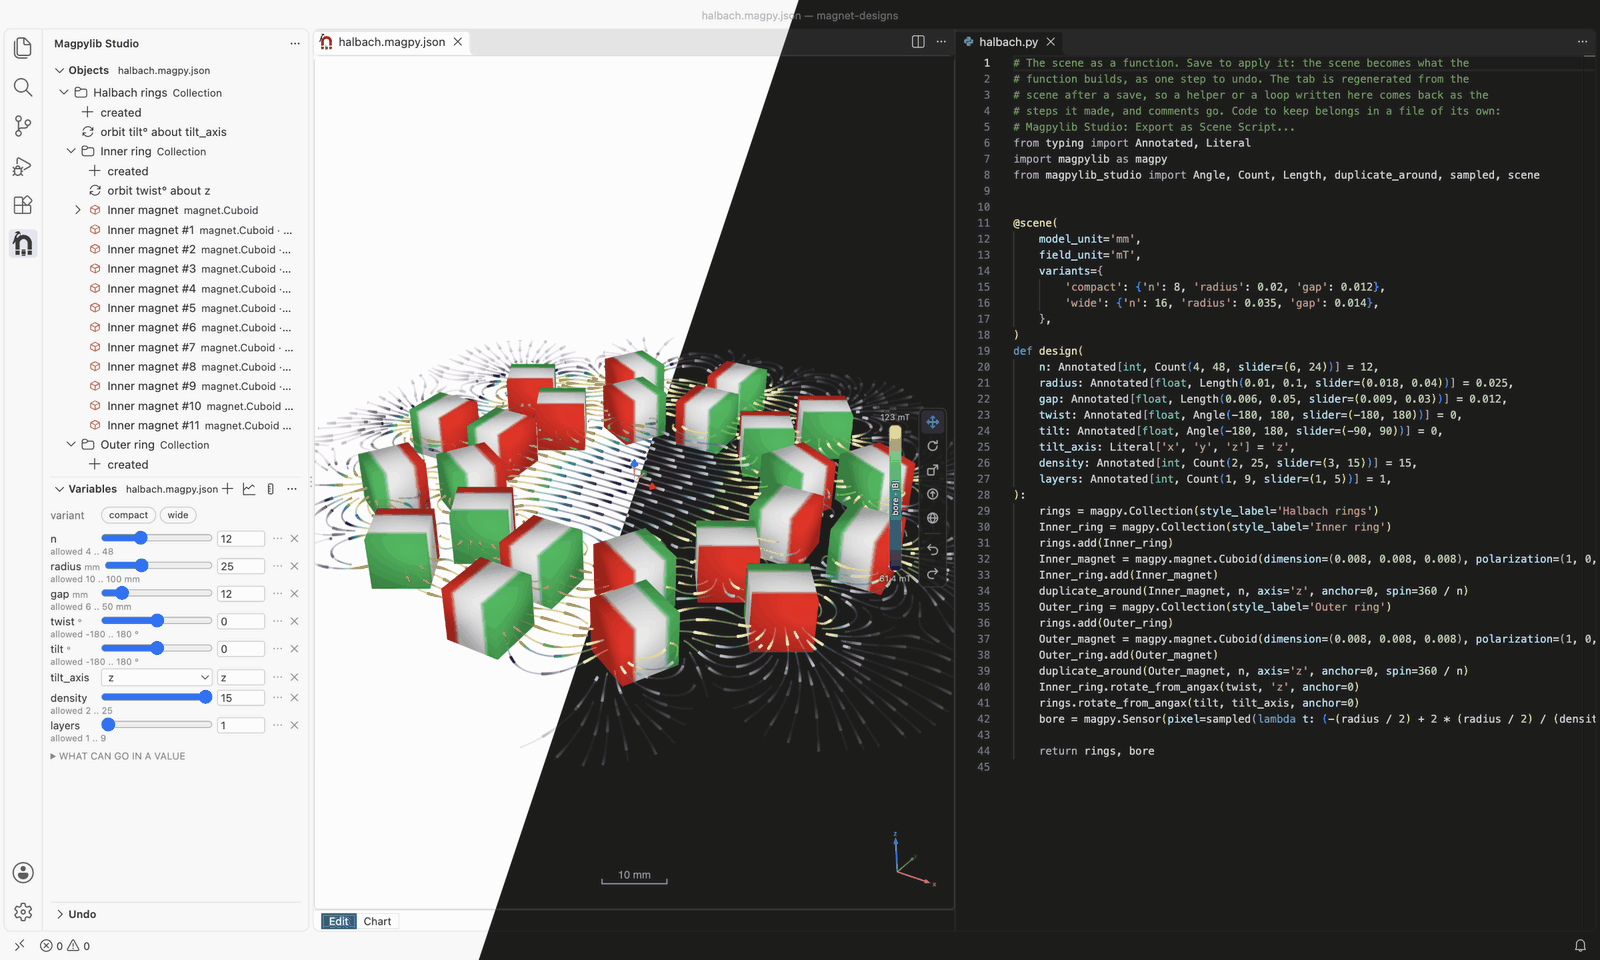Click the globe icon in viewport toolbar
1600x960 pixels.
(933, 518)
